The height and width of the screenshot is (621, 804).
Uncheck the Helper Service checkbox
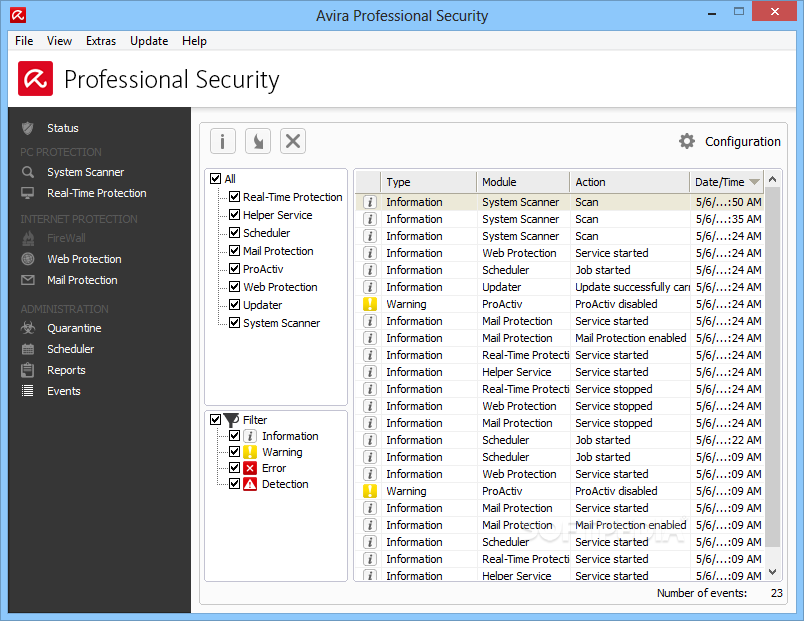click(234, 215)
